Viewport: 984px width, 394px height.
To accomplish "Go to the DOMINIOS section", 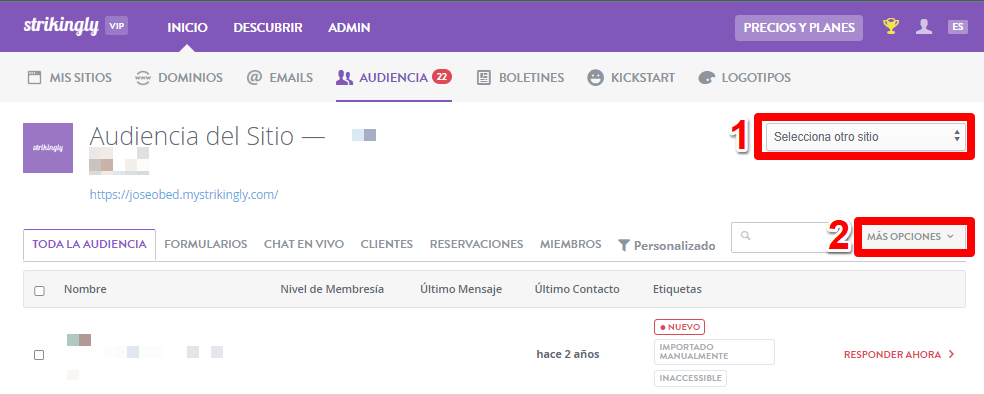I will coord(179,78).
